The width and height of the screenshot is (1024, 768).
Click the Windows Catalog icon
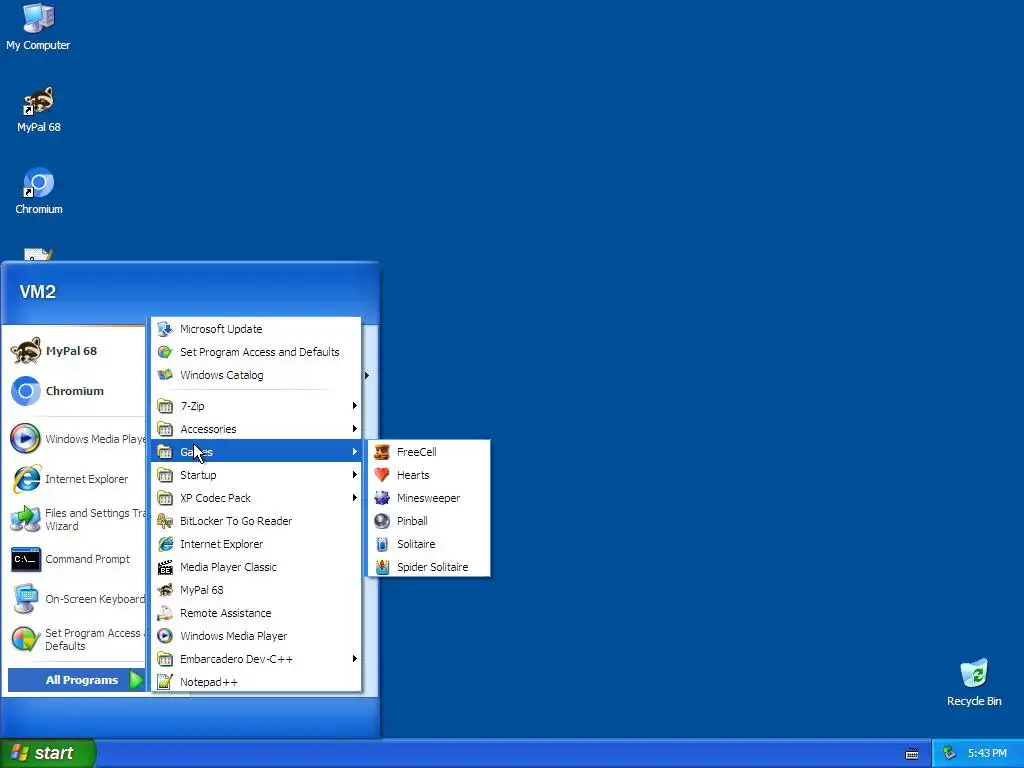(x=165, y=375)
